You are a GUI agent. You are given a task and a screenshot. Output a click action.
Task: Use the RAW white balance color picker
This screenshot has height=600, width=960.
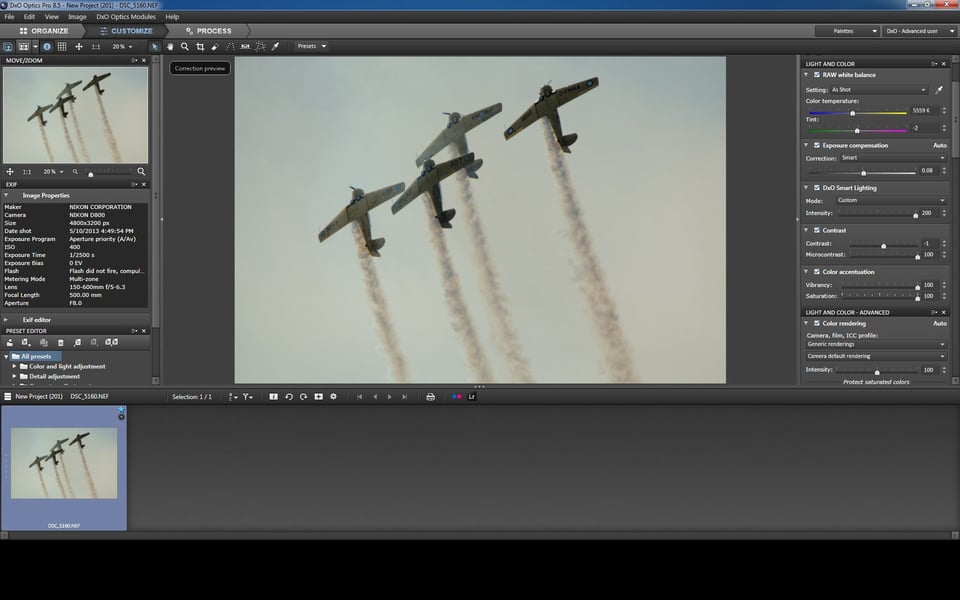point(939,90)
